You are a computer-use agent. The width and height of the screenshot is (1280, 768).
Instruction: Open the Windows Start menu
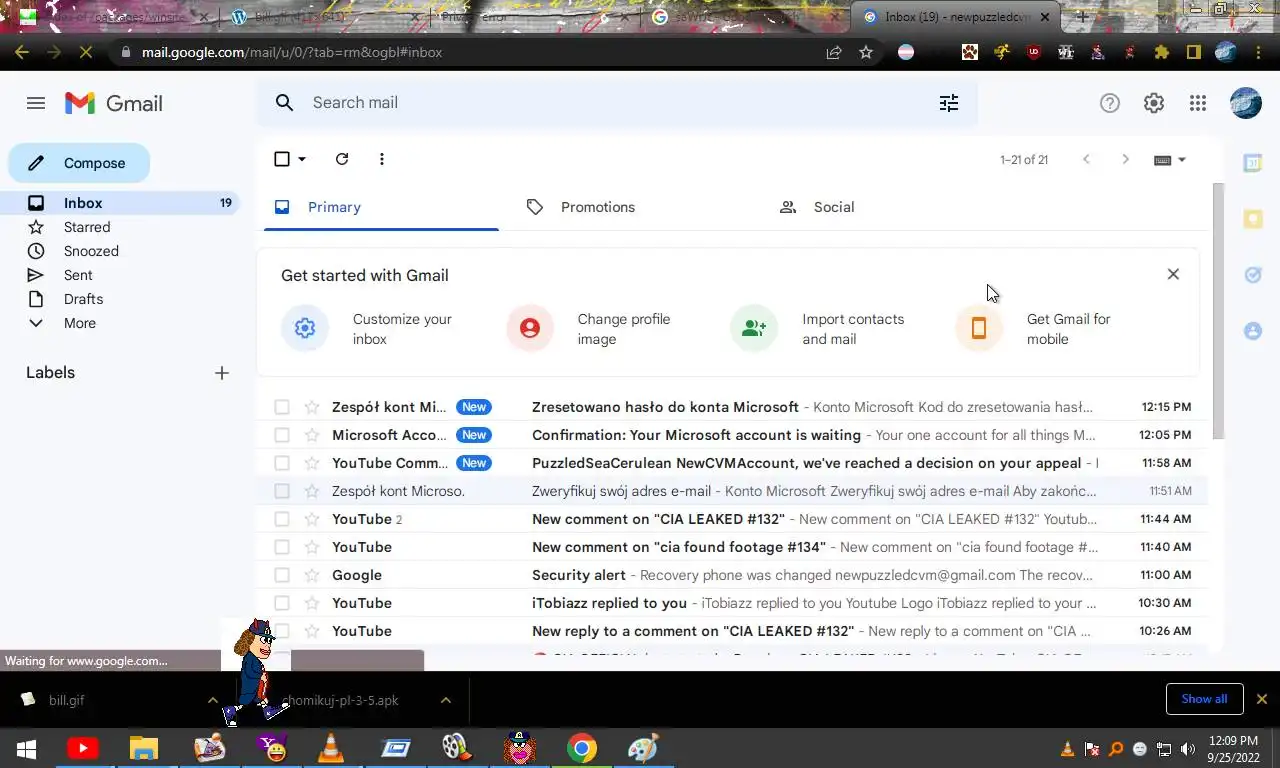pos(26,748)
